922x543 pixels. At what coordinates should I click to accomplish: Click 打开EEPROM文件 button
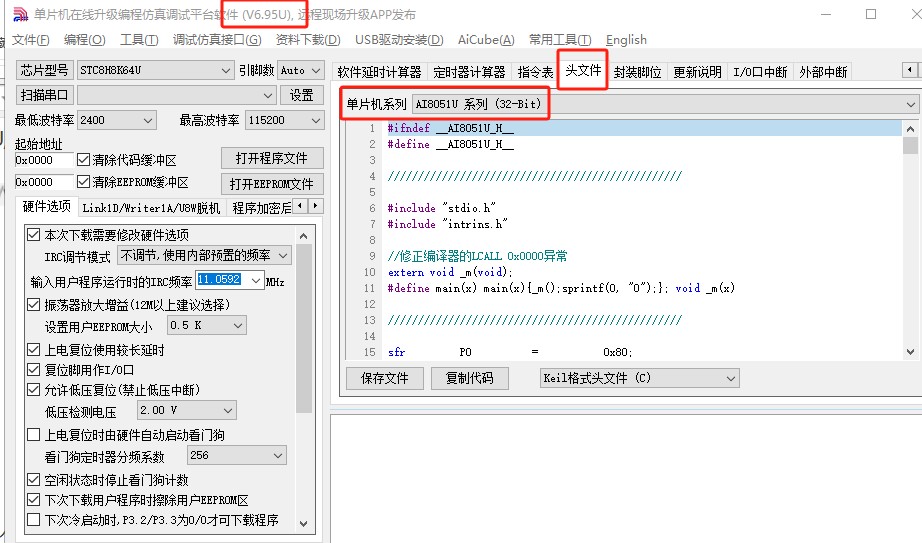click(272, 184)
